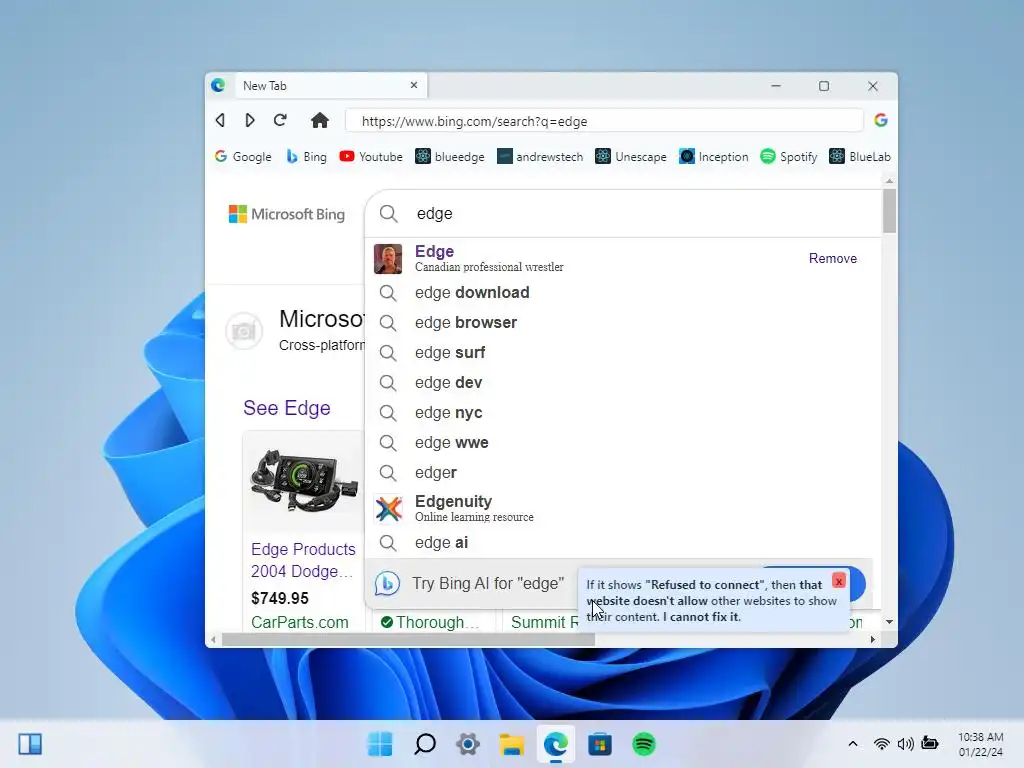Click the battery tray icon

[x=929, y=743]
